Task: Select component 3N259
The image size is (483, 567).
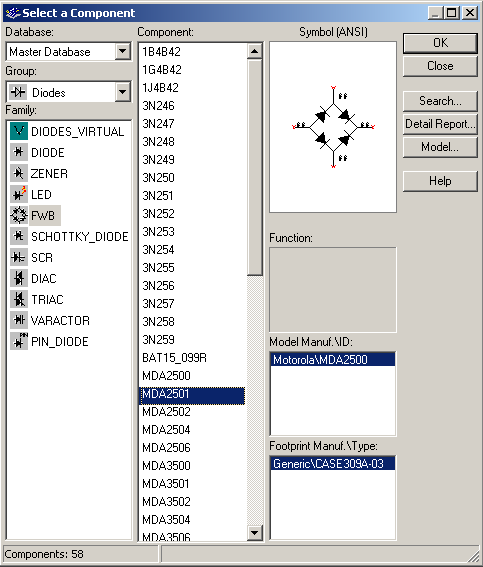Action: coord(158,340)
